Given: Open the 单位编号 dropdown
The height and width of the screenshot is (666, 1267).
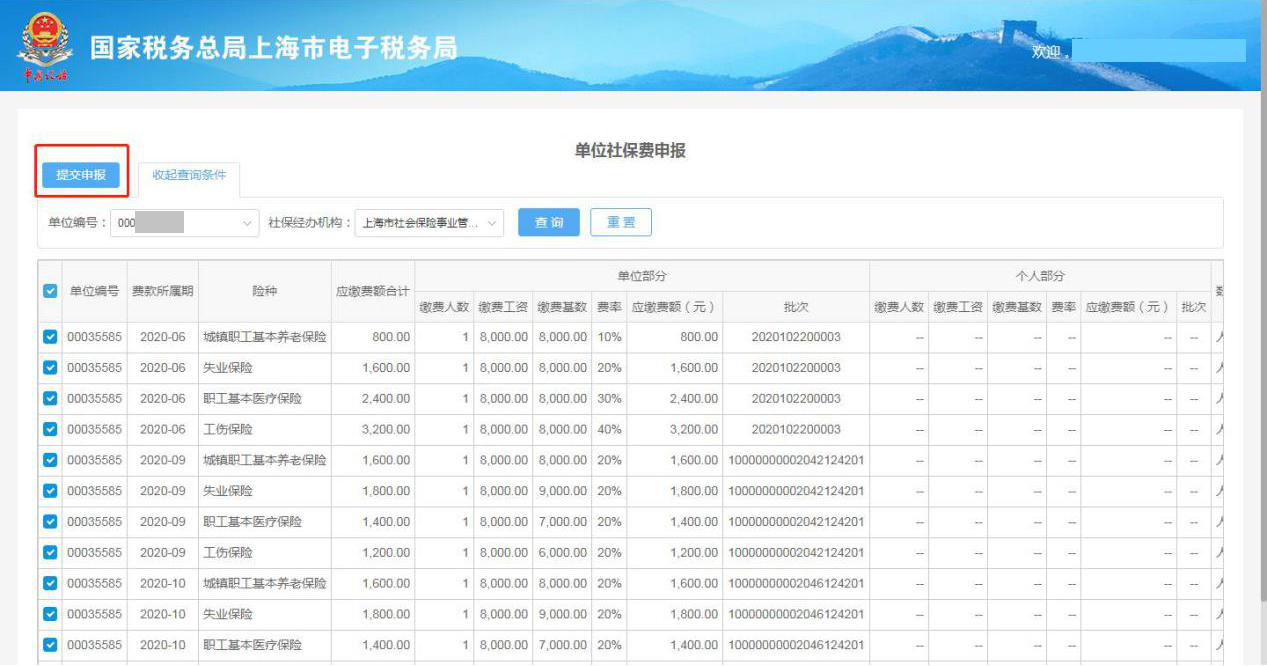Looking at the screenshot, I should coord(185,223).
